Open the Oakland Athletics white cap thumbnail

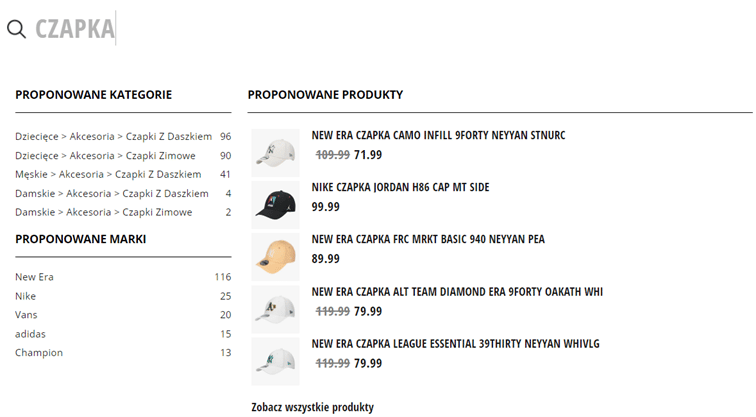click(x=275, y=309)
